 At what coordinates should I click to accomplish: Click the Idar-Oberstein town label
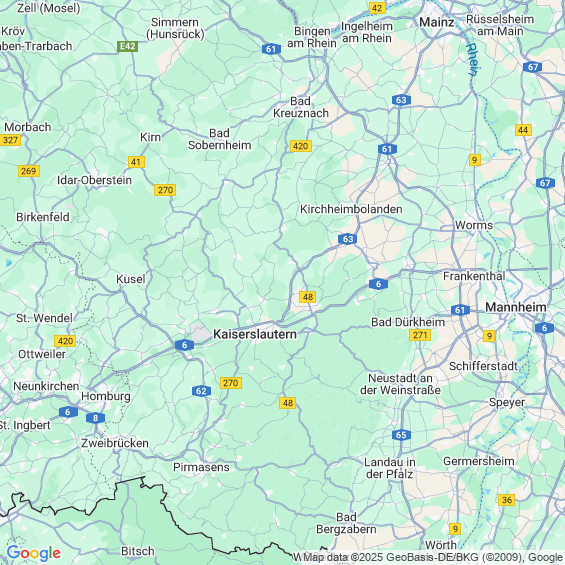[x=94, y=180]
